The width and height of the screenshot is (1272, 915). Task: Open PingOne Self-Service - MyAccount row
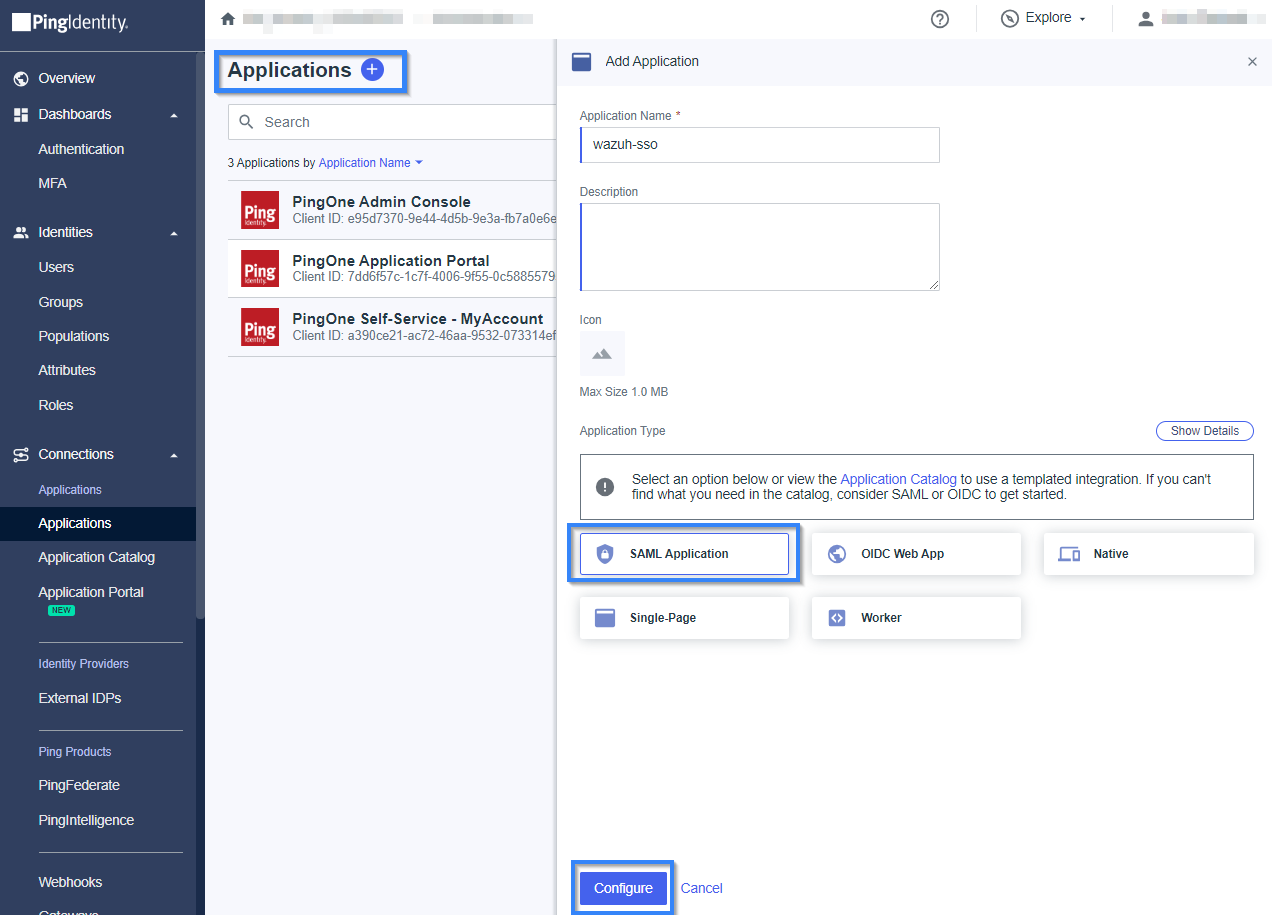(392, 327)
